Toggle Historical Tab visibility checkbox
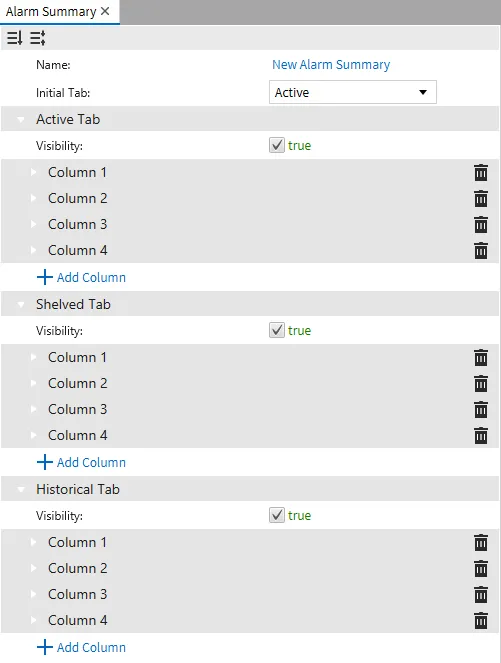The image size is (501, 663). click(x=277, y=515)
